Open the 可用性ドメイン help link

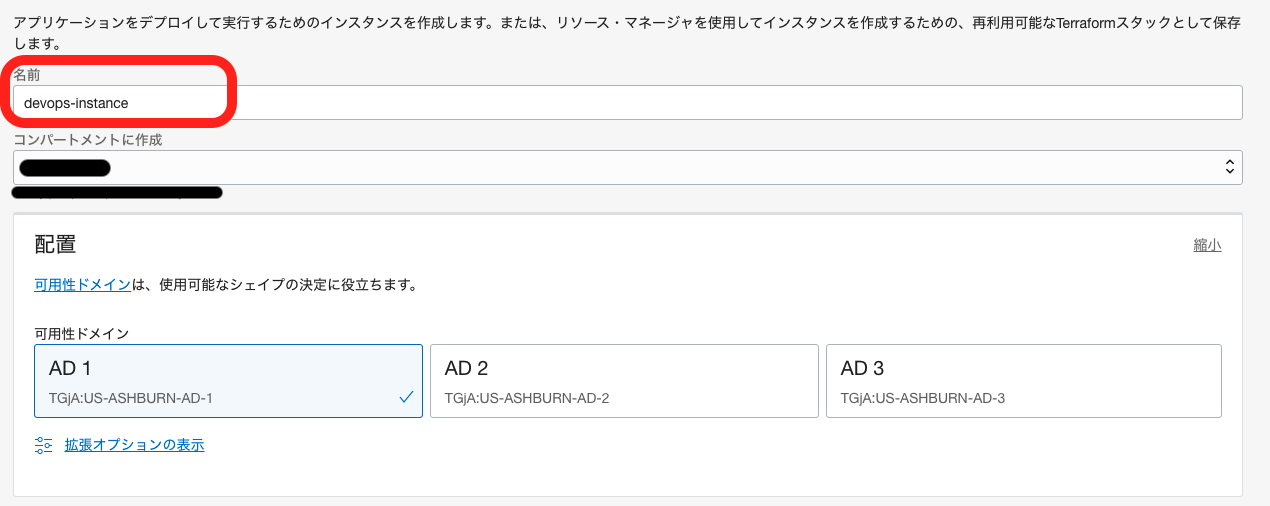83,284
